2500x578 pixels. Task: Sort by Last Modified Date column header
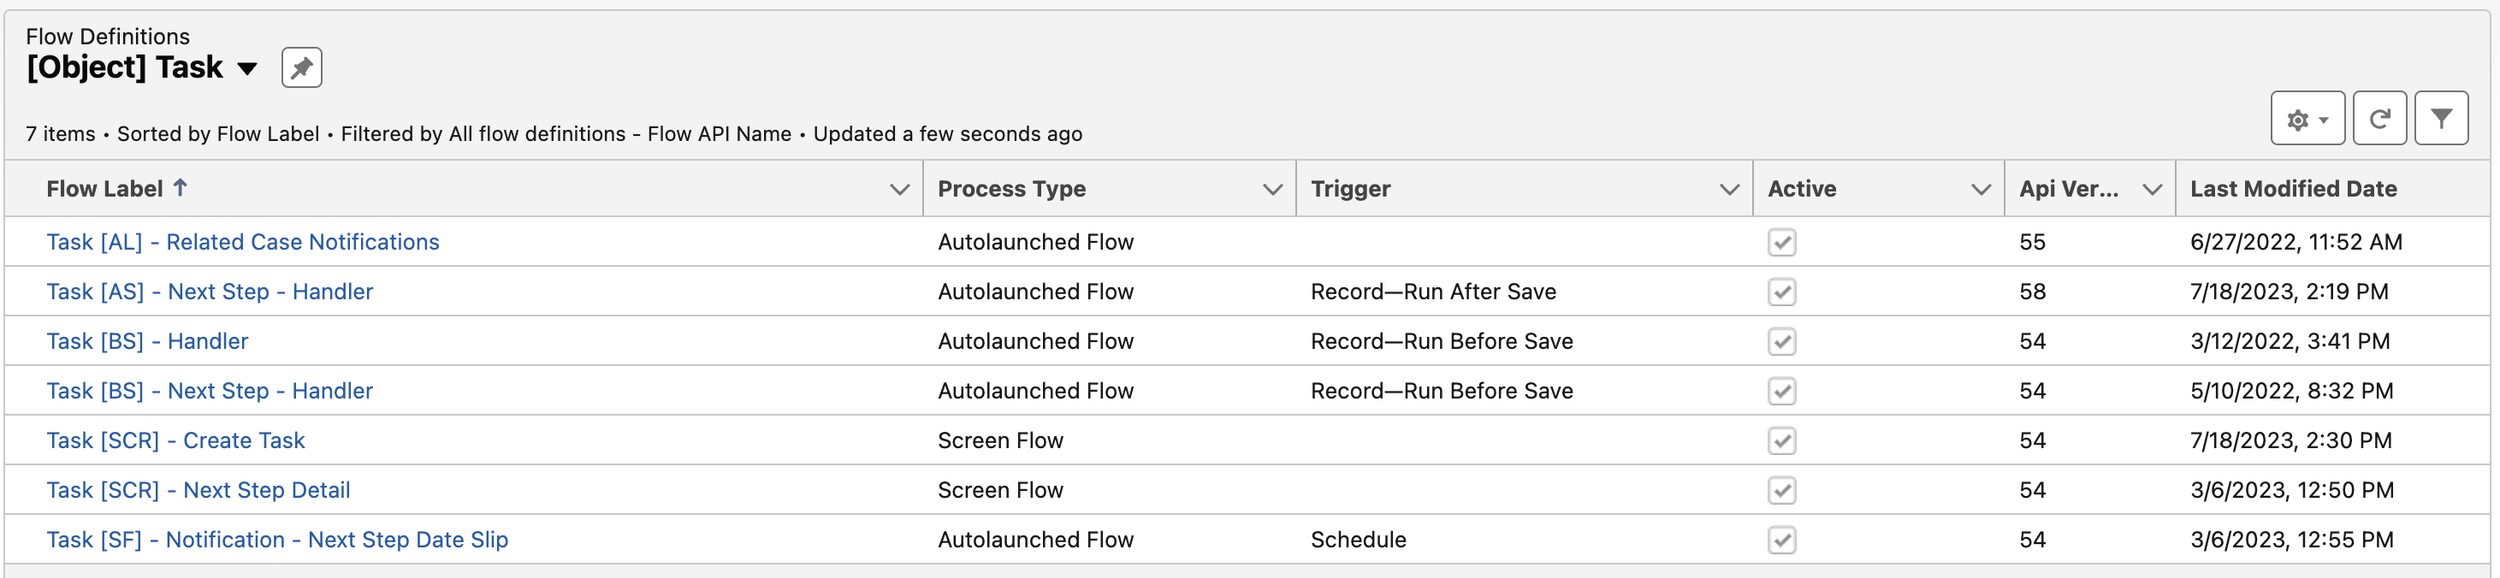[x=2293, y=189]
